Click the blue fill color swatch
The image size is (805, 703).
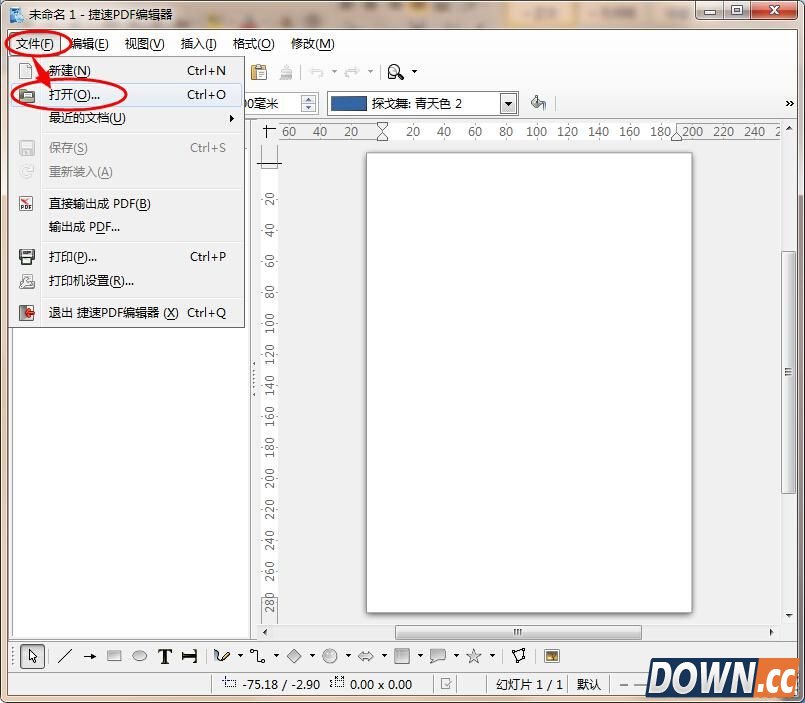click(x=348, y=103)
